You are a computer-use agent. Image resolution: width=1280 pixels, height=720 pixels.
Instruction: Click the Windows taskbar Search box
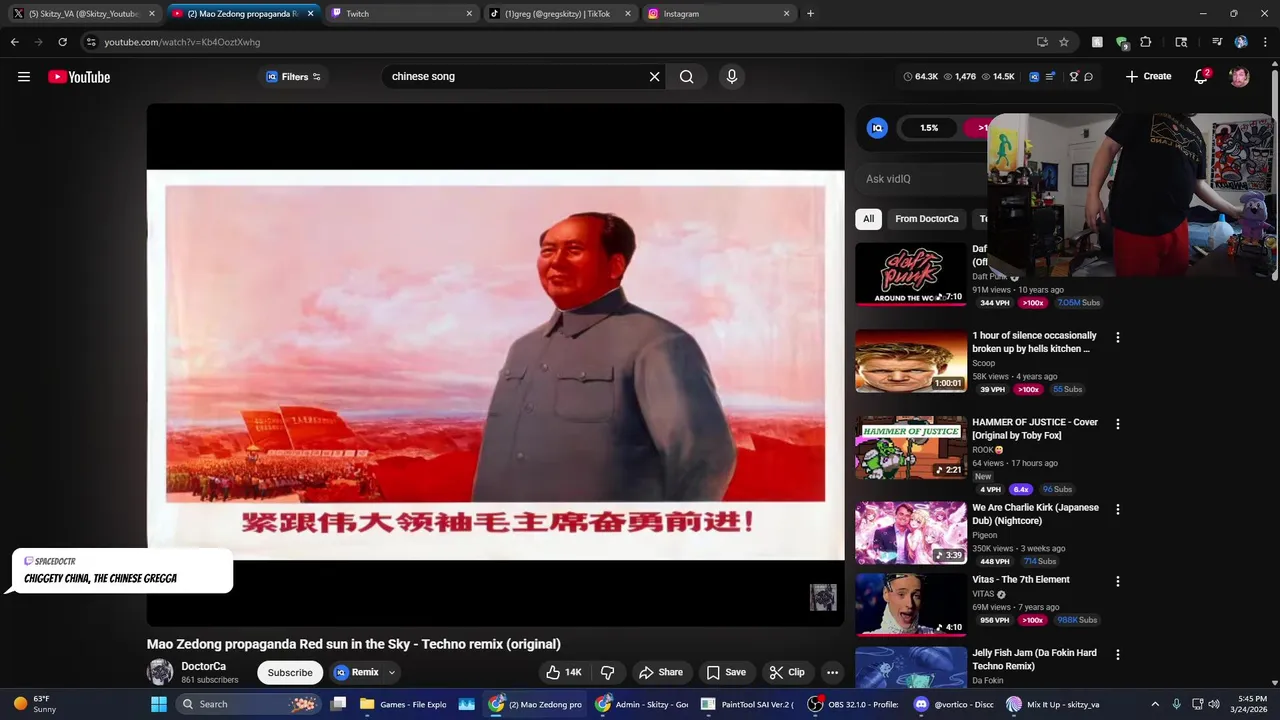[250, 704]
